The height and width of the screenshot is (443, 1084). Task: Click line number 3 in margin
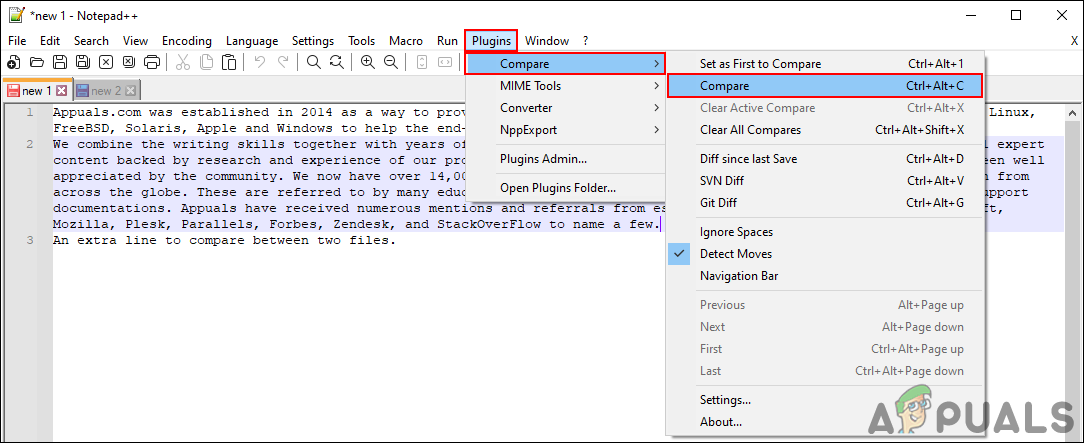29,241
